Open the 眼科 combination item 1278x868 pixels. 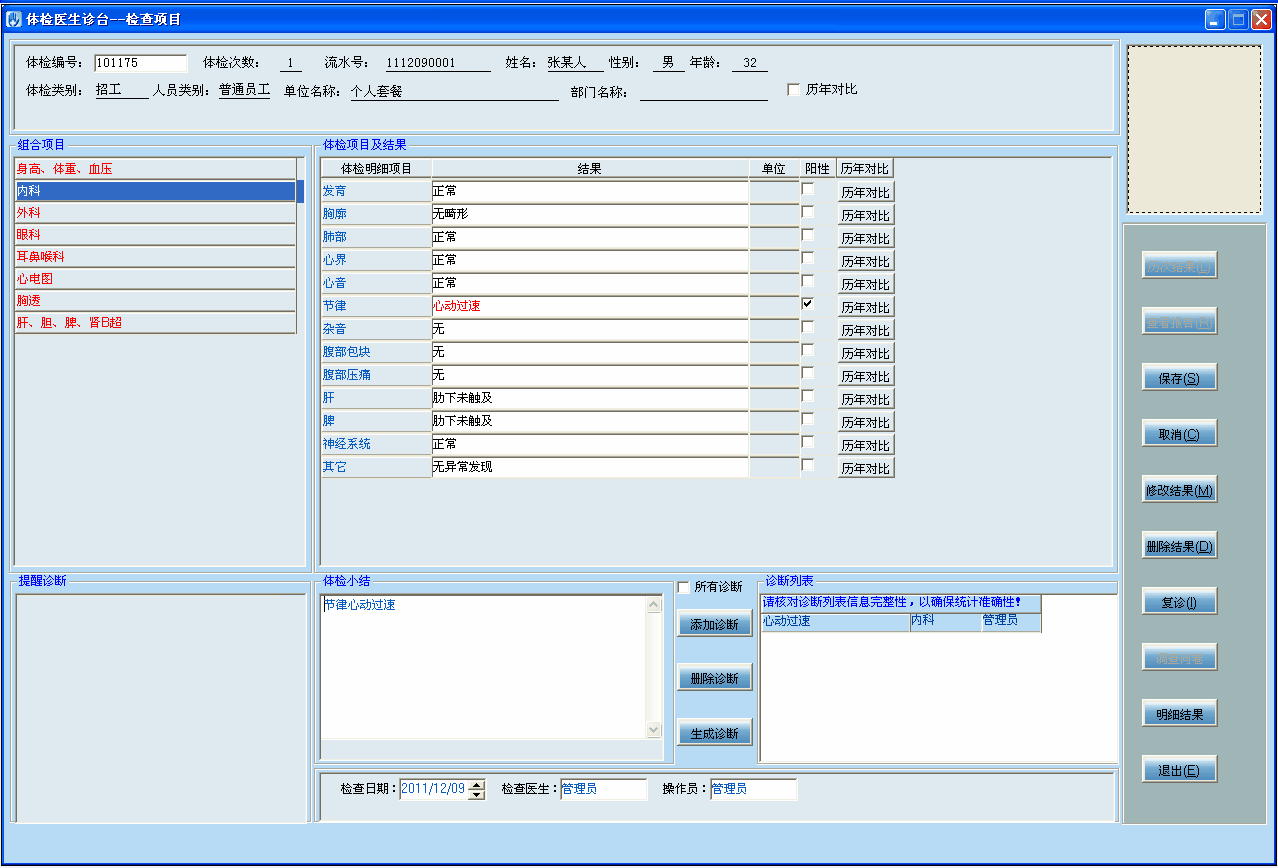155,235
